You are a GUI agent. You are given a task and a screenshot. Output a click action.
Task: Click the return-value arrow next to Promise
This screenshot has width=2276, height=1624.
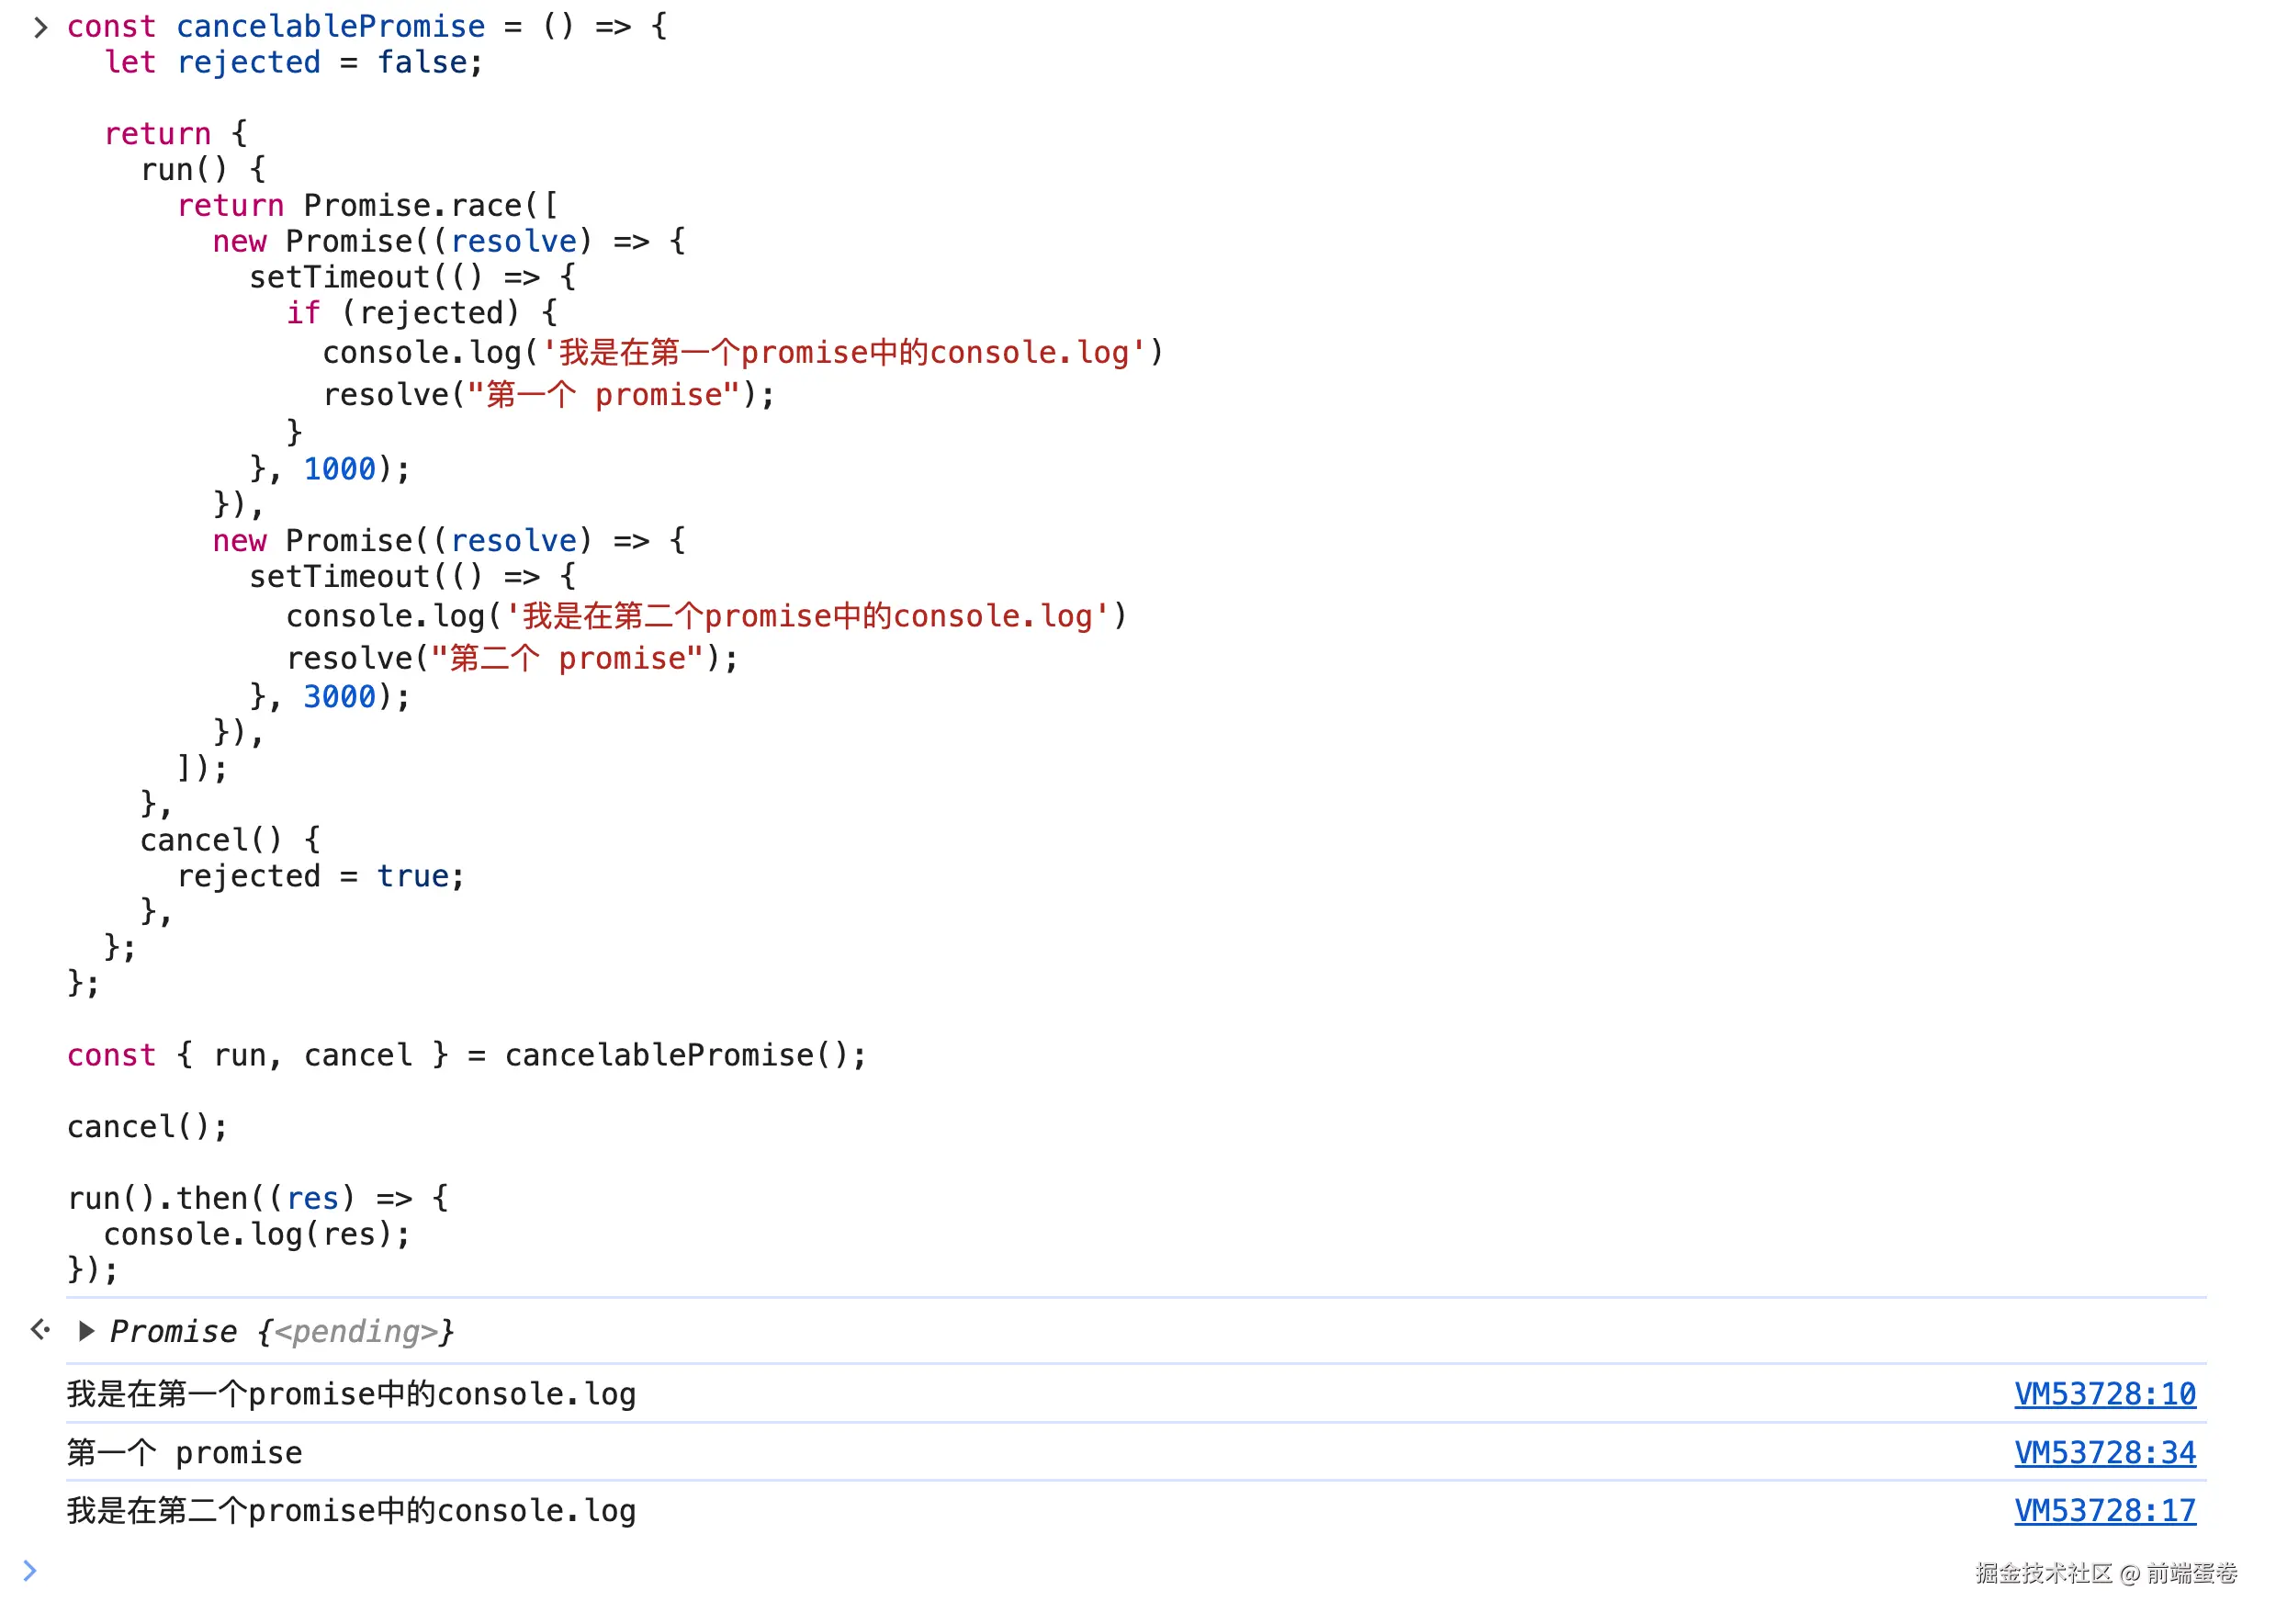pyautogui.click(x=40, y=1330)
